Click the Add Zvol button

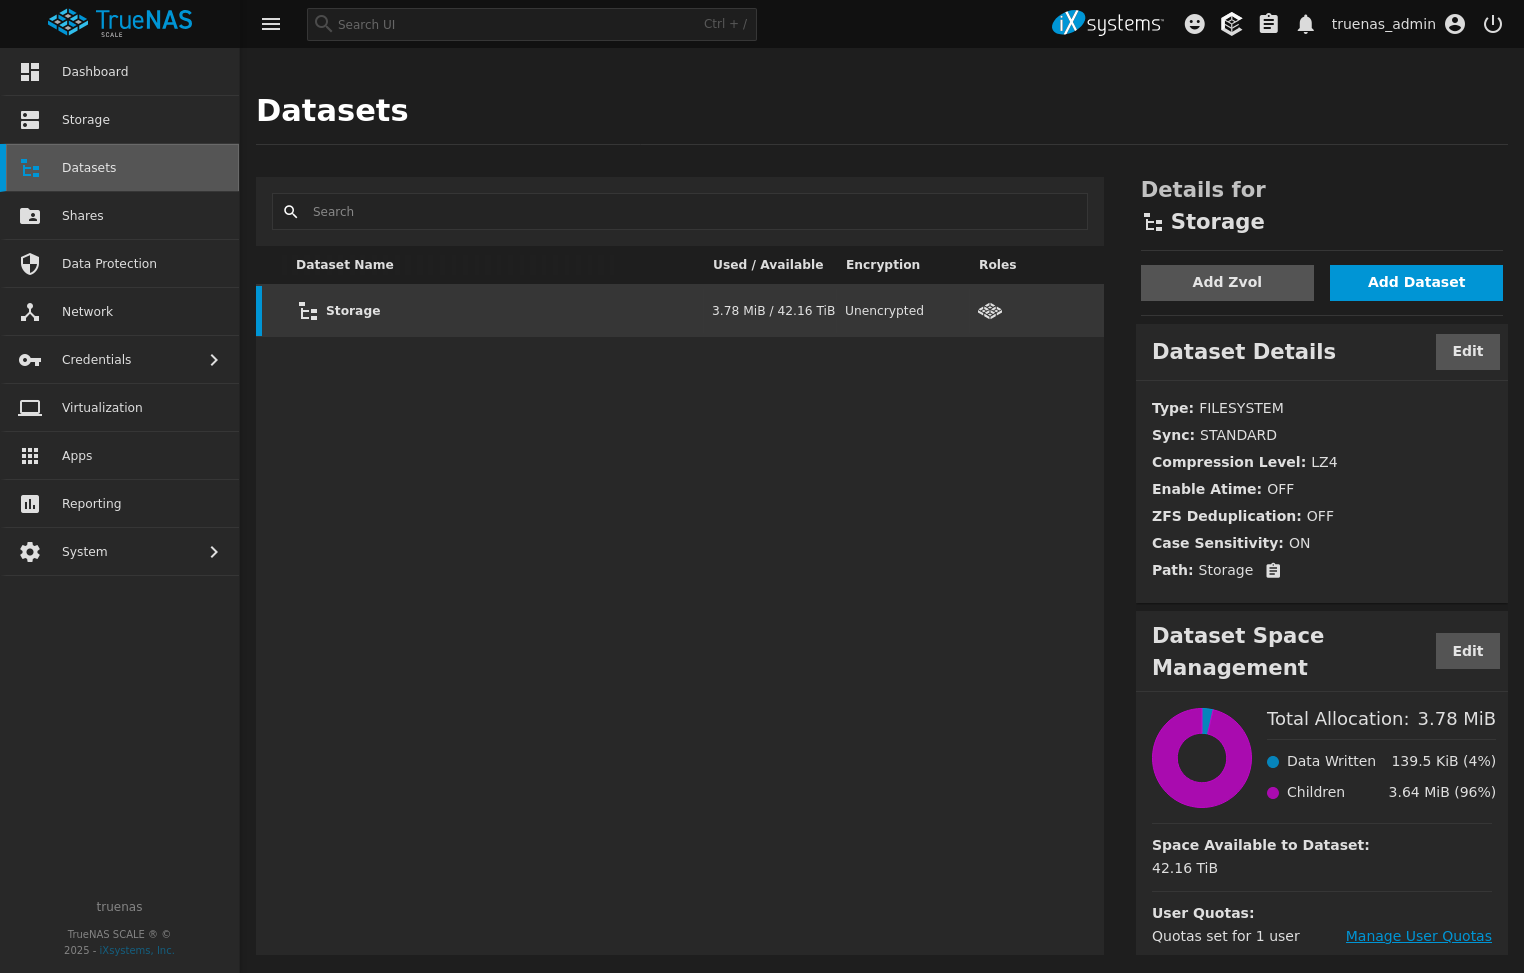[x=1226, y=283]
